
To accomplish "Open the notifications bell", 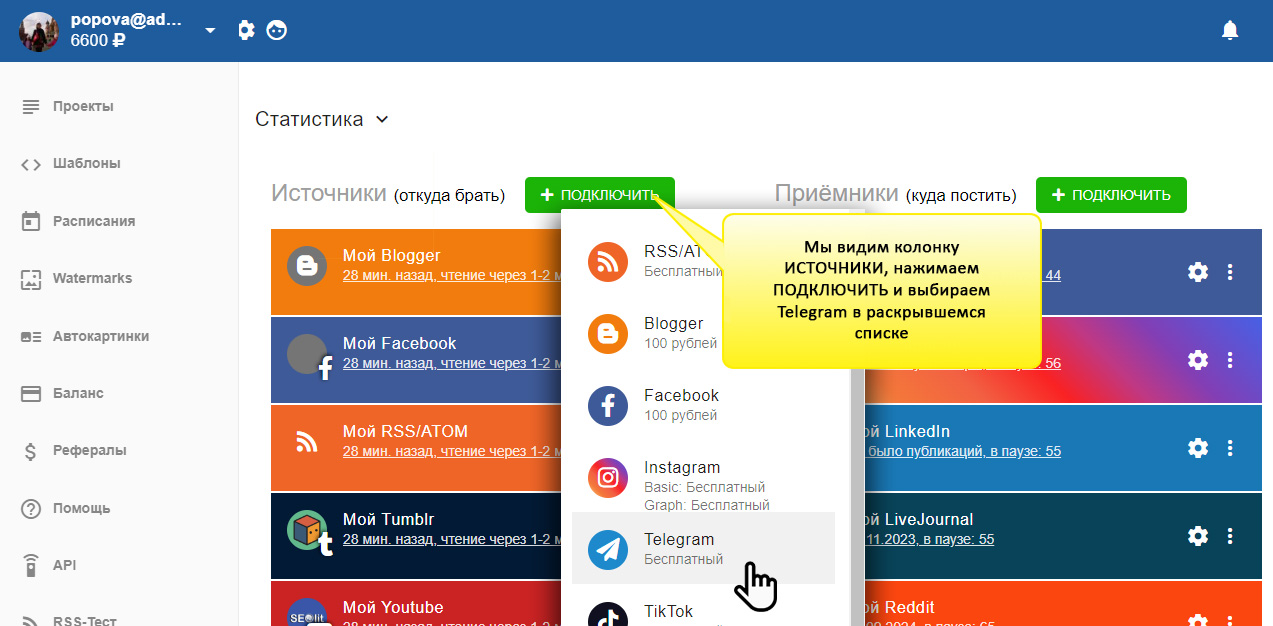I will click(1230, 30).
